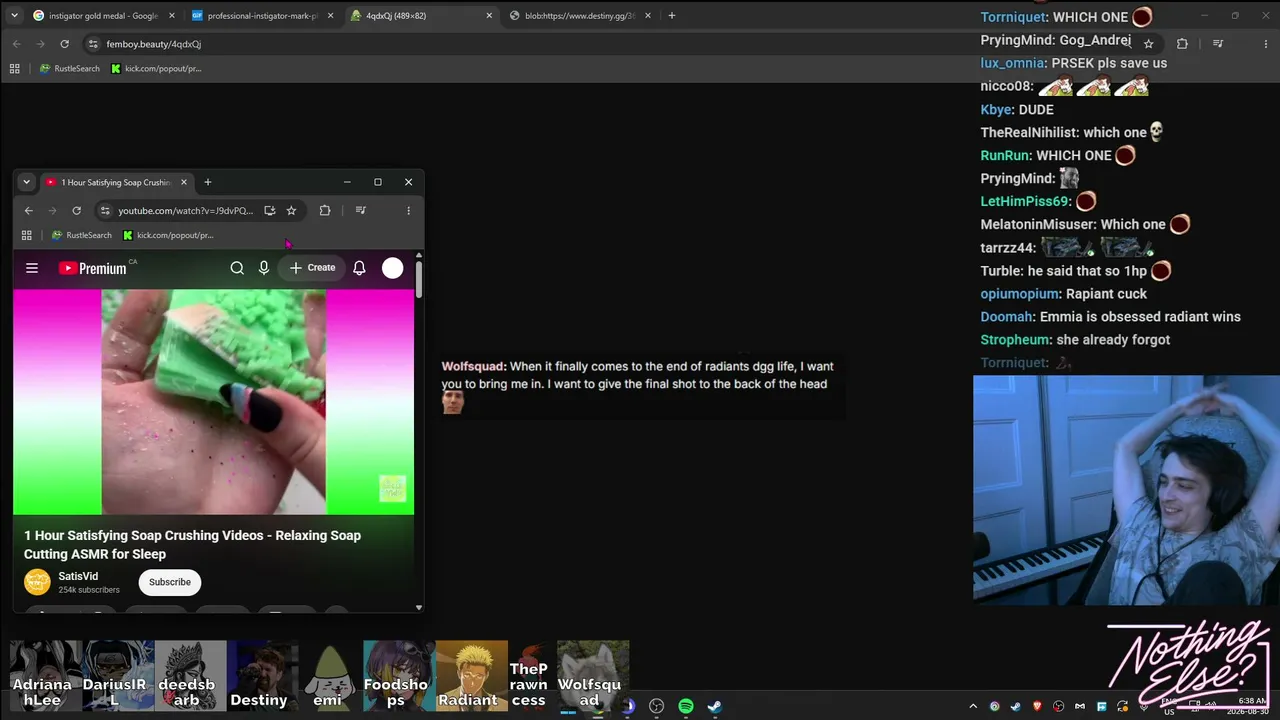Viewport: 1280px width, 720px height.
Task: Click the soap crushing video player
Action: point(213,401)
